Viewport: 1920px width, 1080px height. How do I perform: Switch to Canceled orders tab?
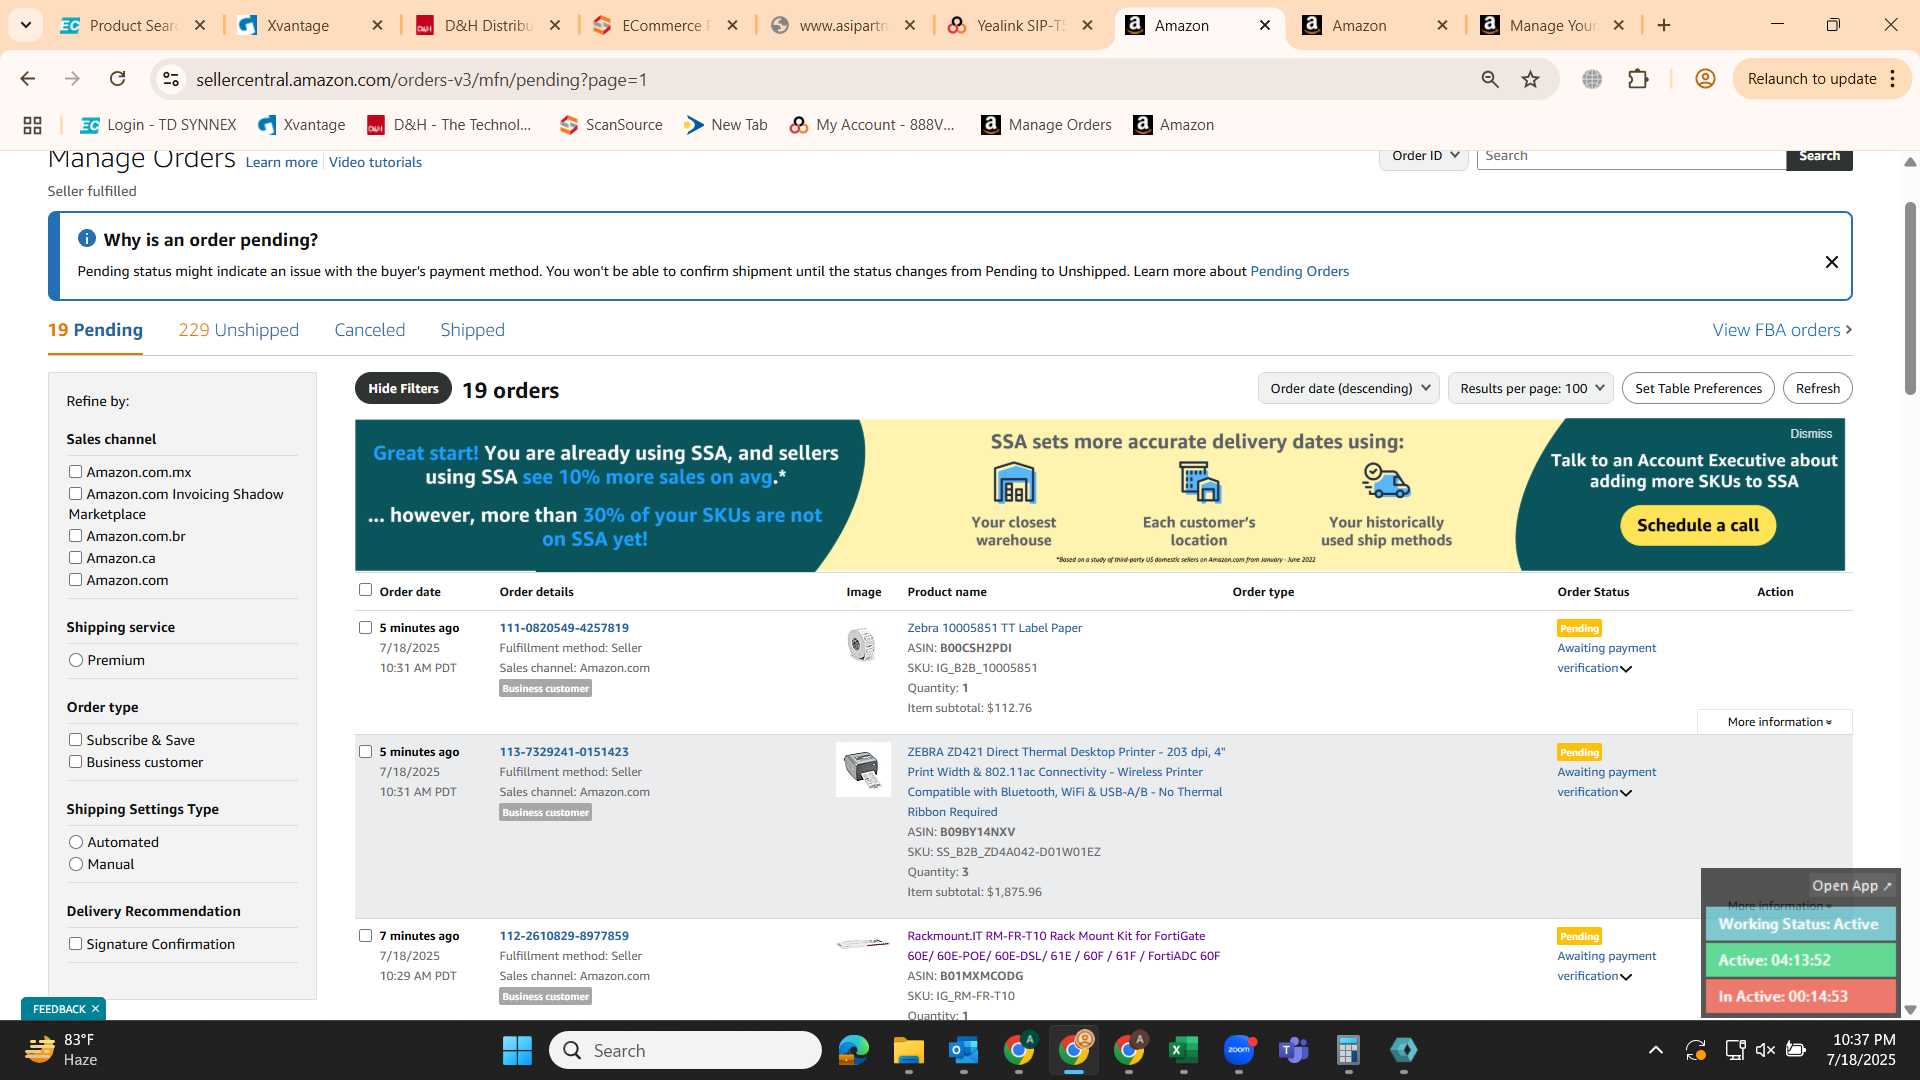(370, 330)
